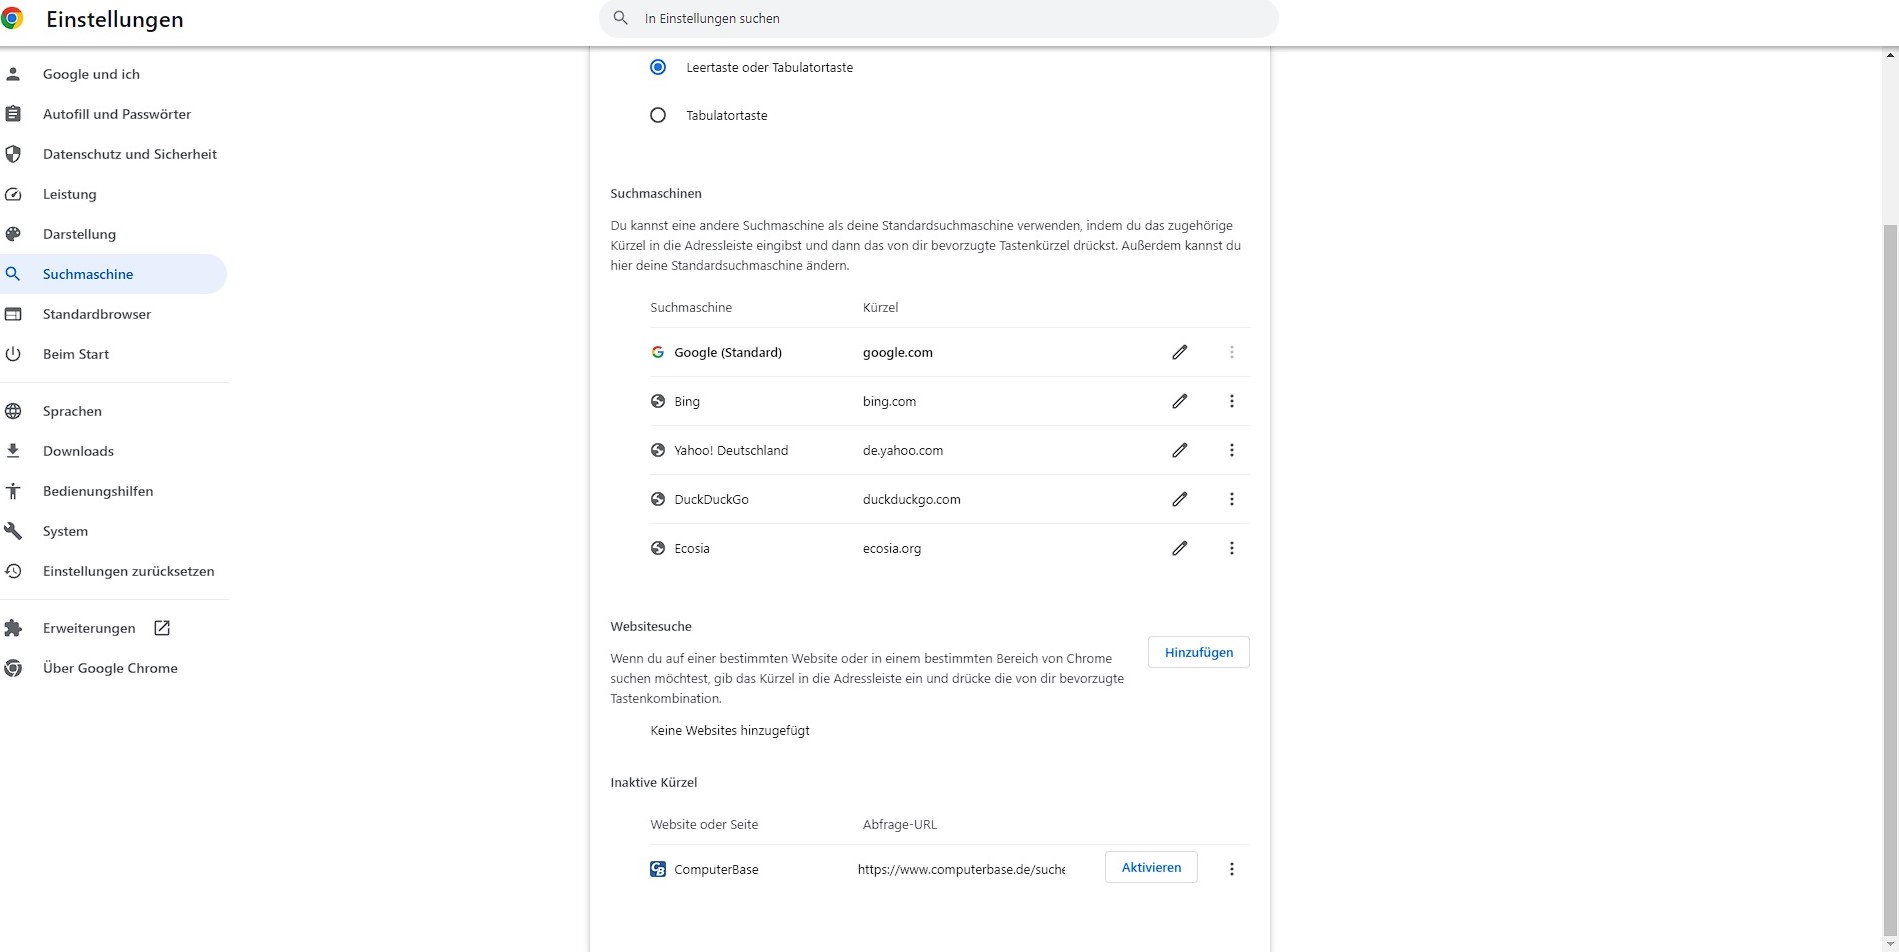Click the edit pencil for Bing
The width and height of the screenshot is (1899, 952).
[1180, 401]
